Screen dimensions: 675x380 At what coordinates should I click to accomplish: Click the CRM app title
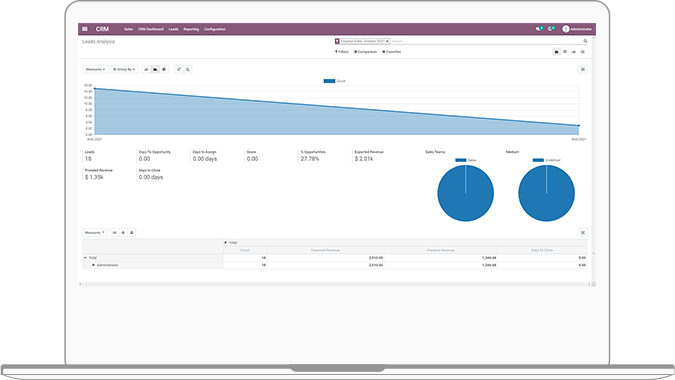(x=102, y=29)
